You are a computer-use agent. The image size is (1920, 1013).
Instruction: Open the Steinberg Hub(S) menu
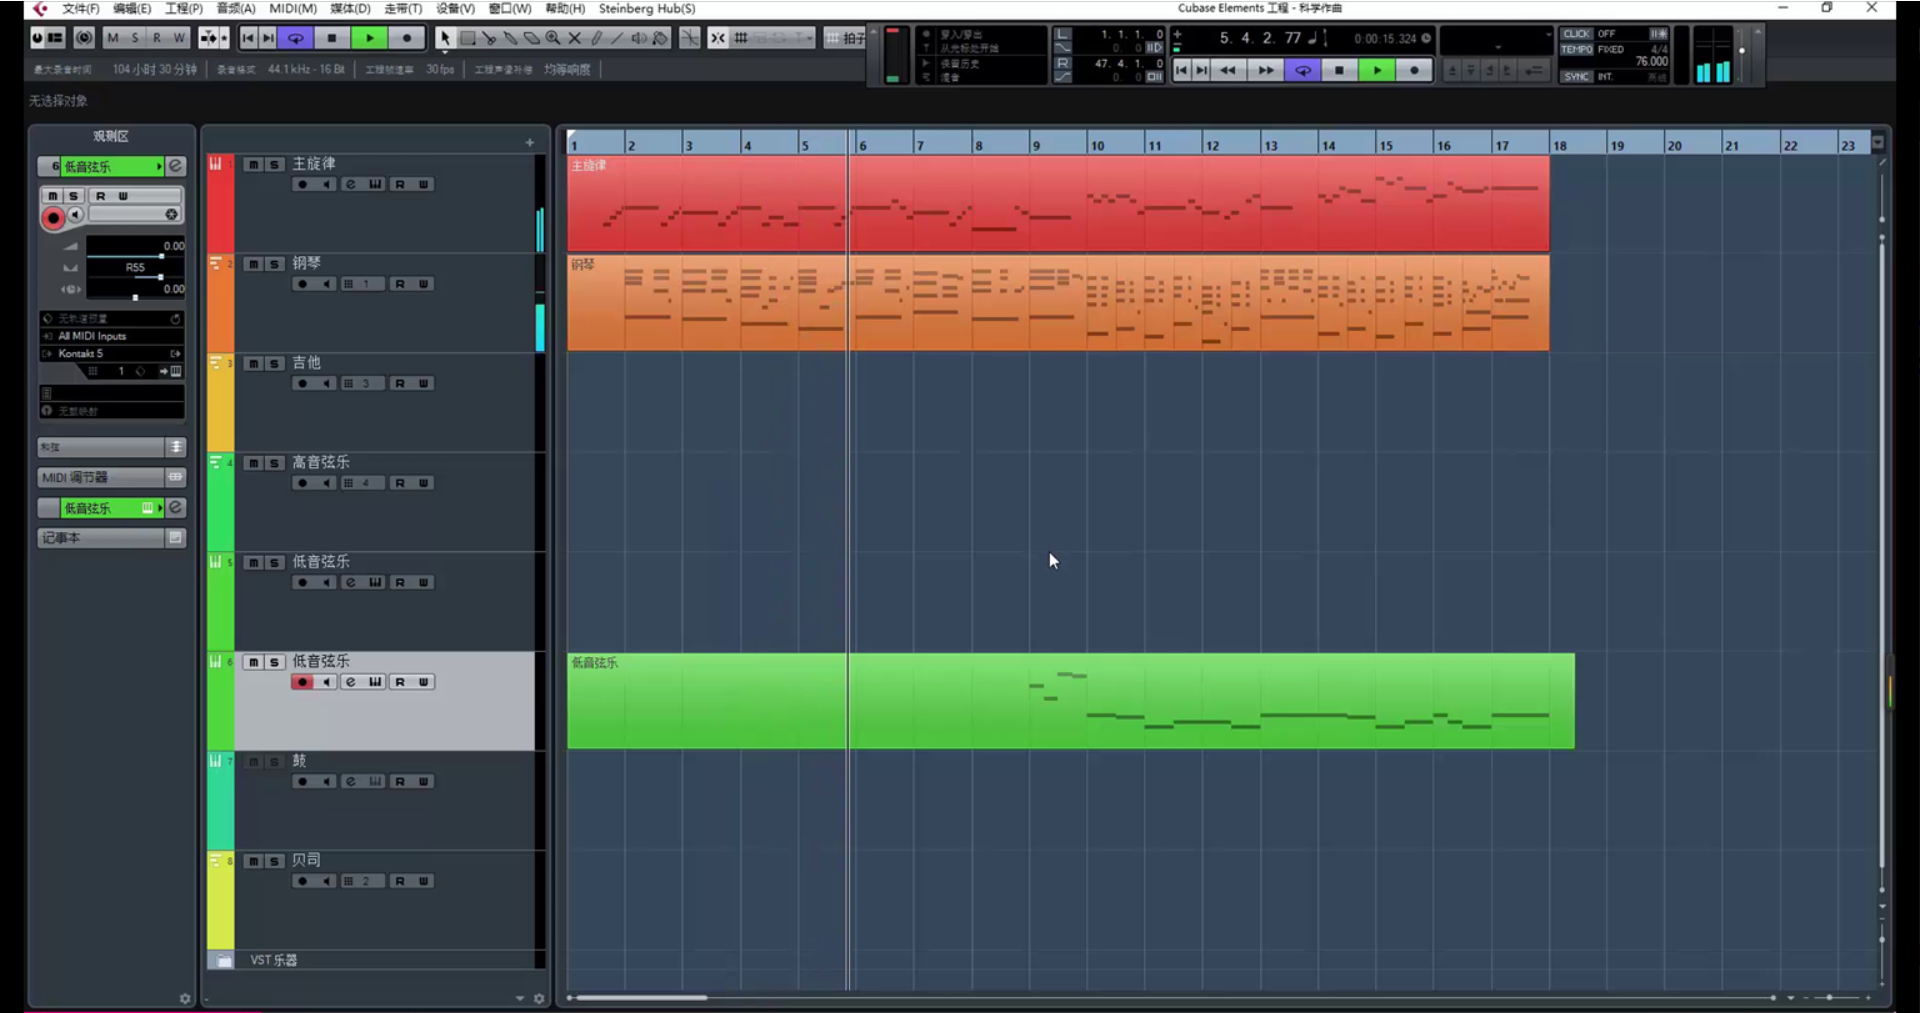tap(647, 8)
